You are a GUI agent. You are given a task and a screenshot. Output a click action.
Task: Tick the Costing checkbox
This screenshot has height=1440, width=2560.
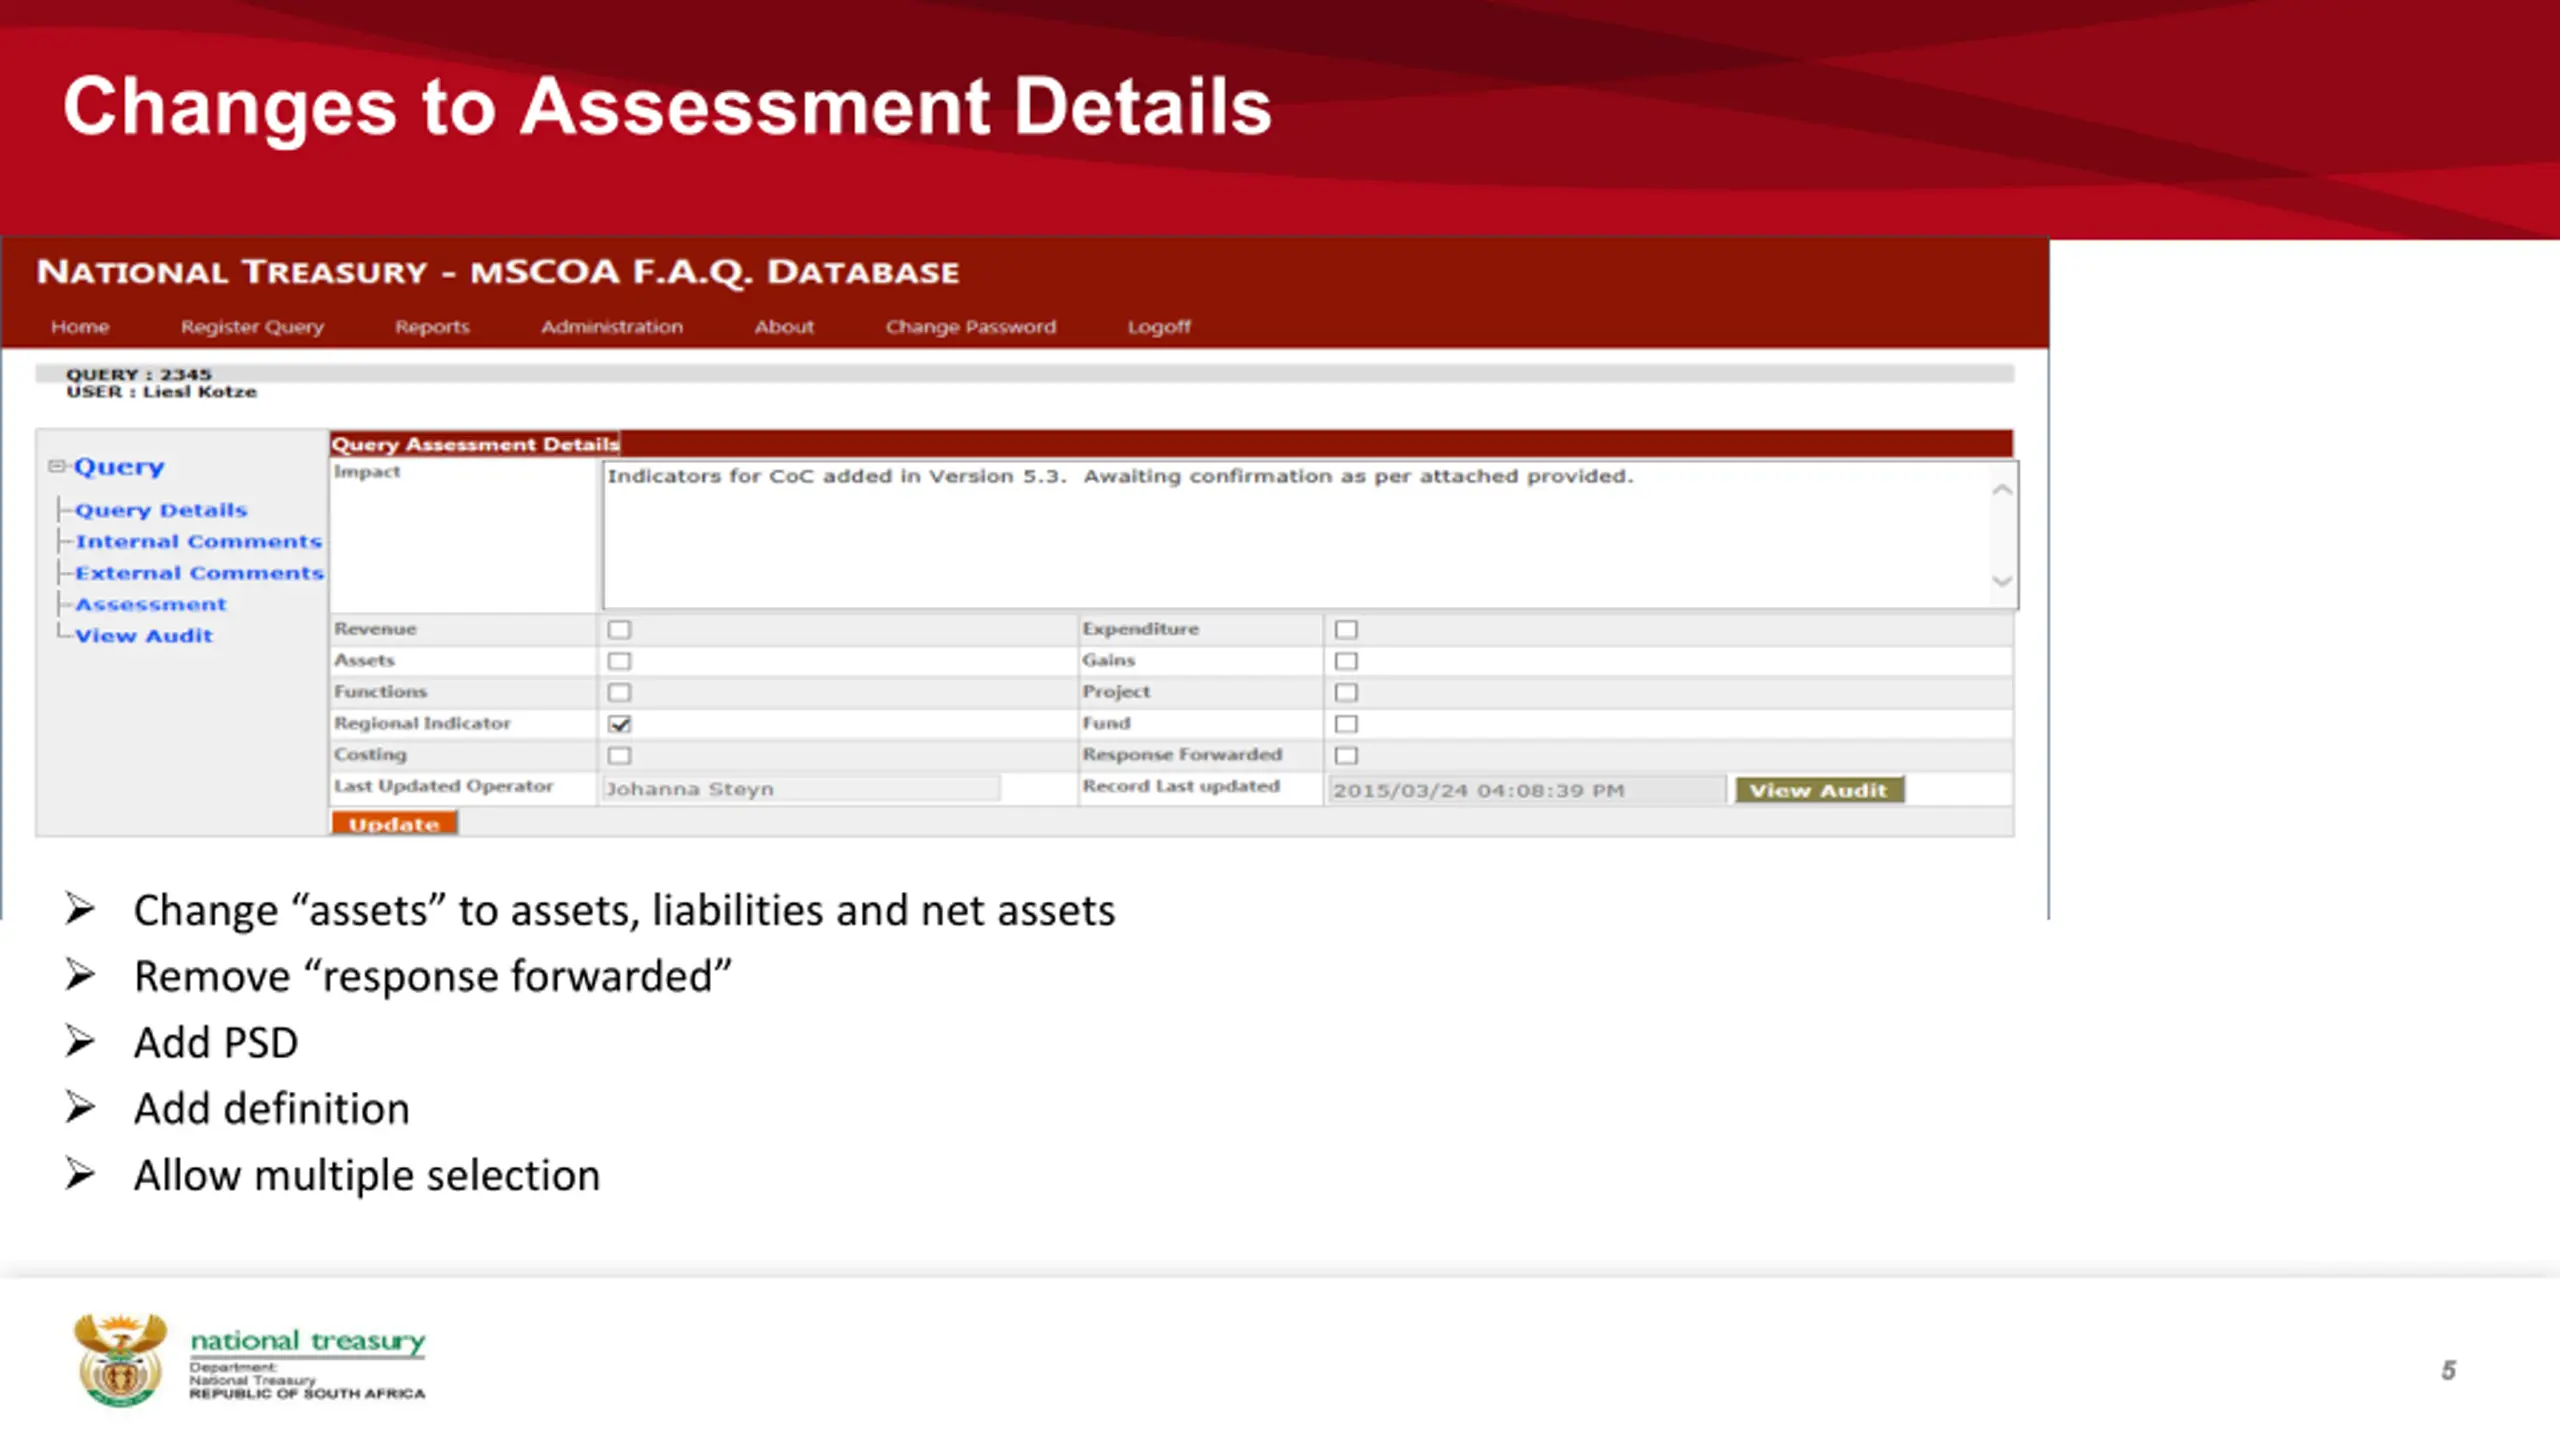[620, 755]
